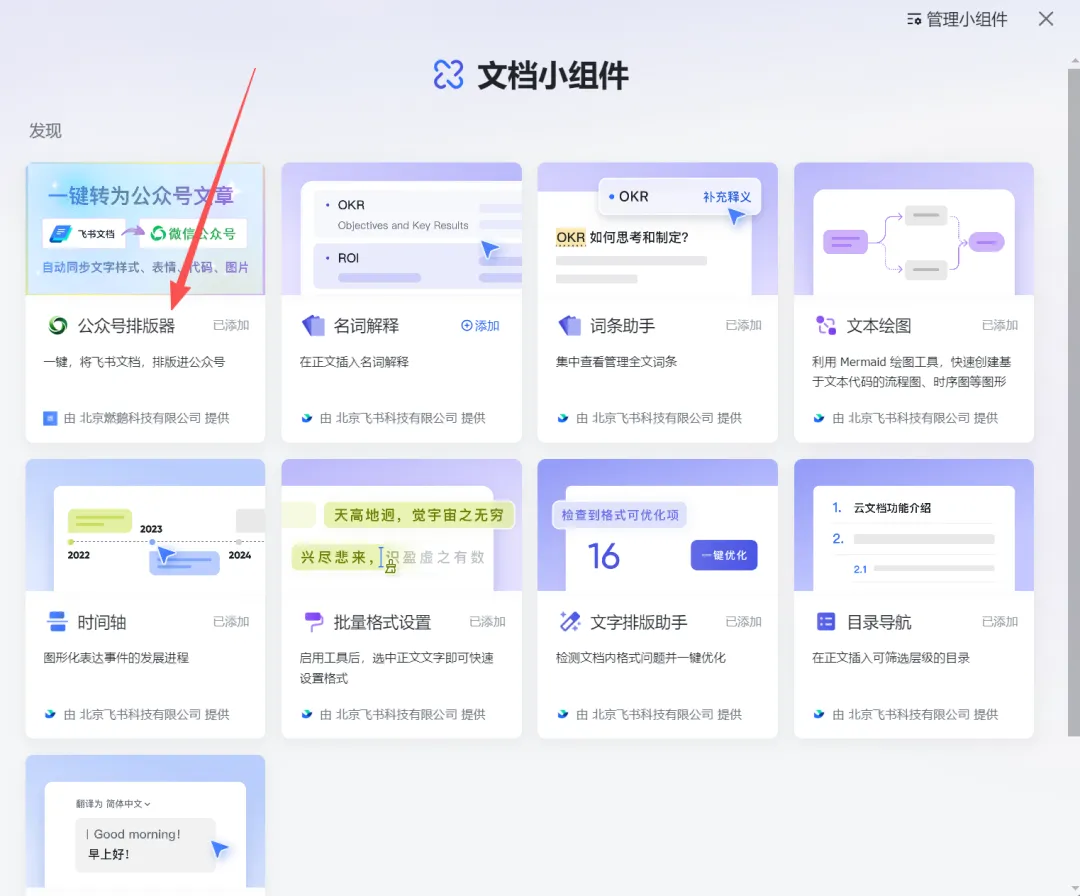Click Feishu provider logo under 词条助手
The image size is (1080, 896).
(563, 418)
